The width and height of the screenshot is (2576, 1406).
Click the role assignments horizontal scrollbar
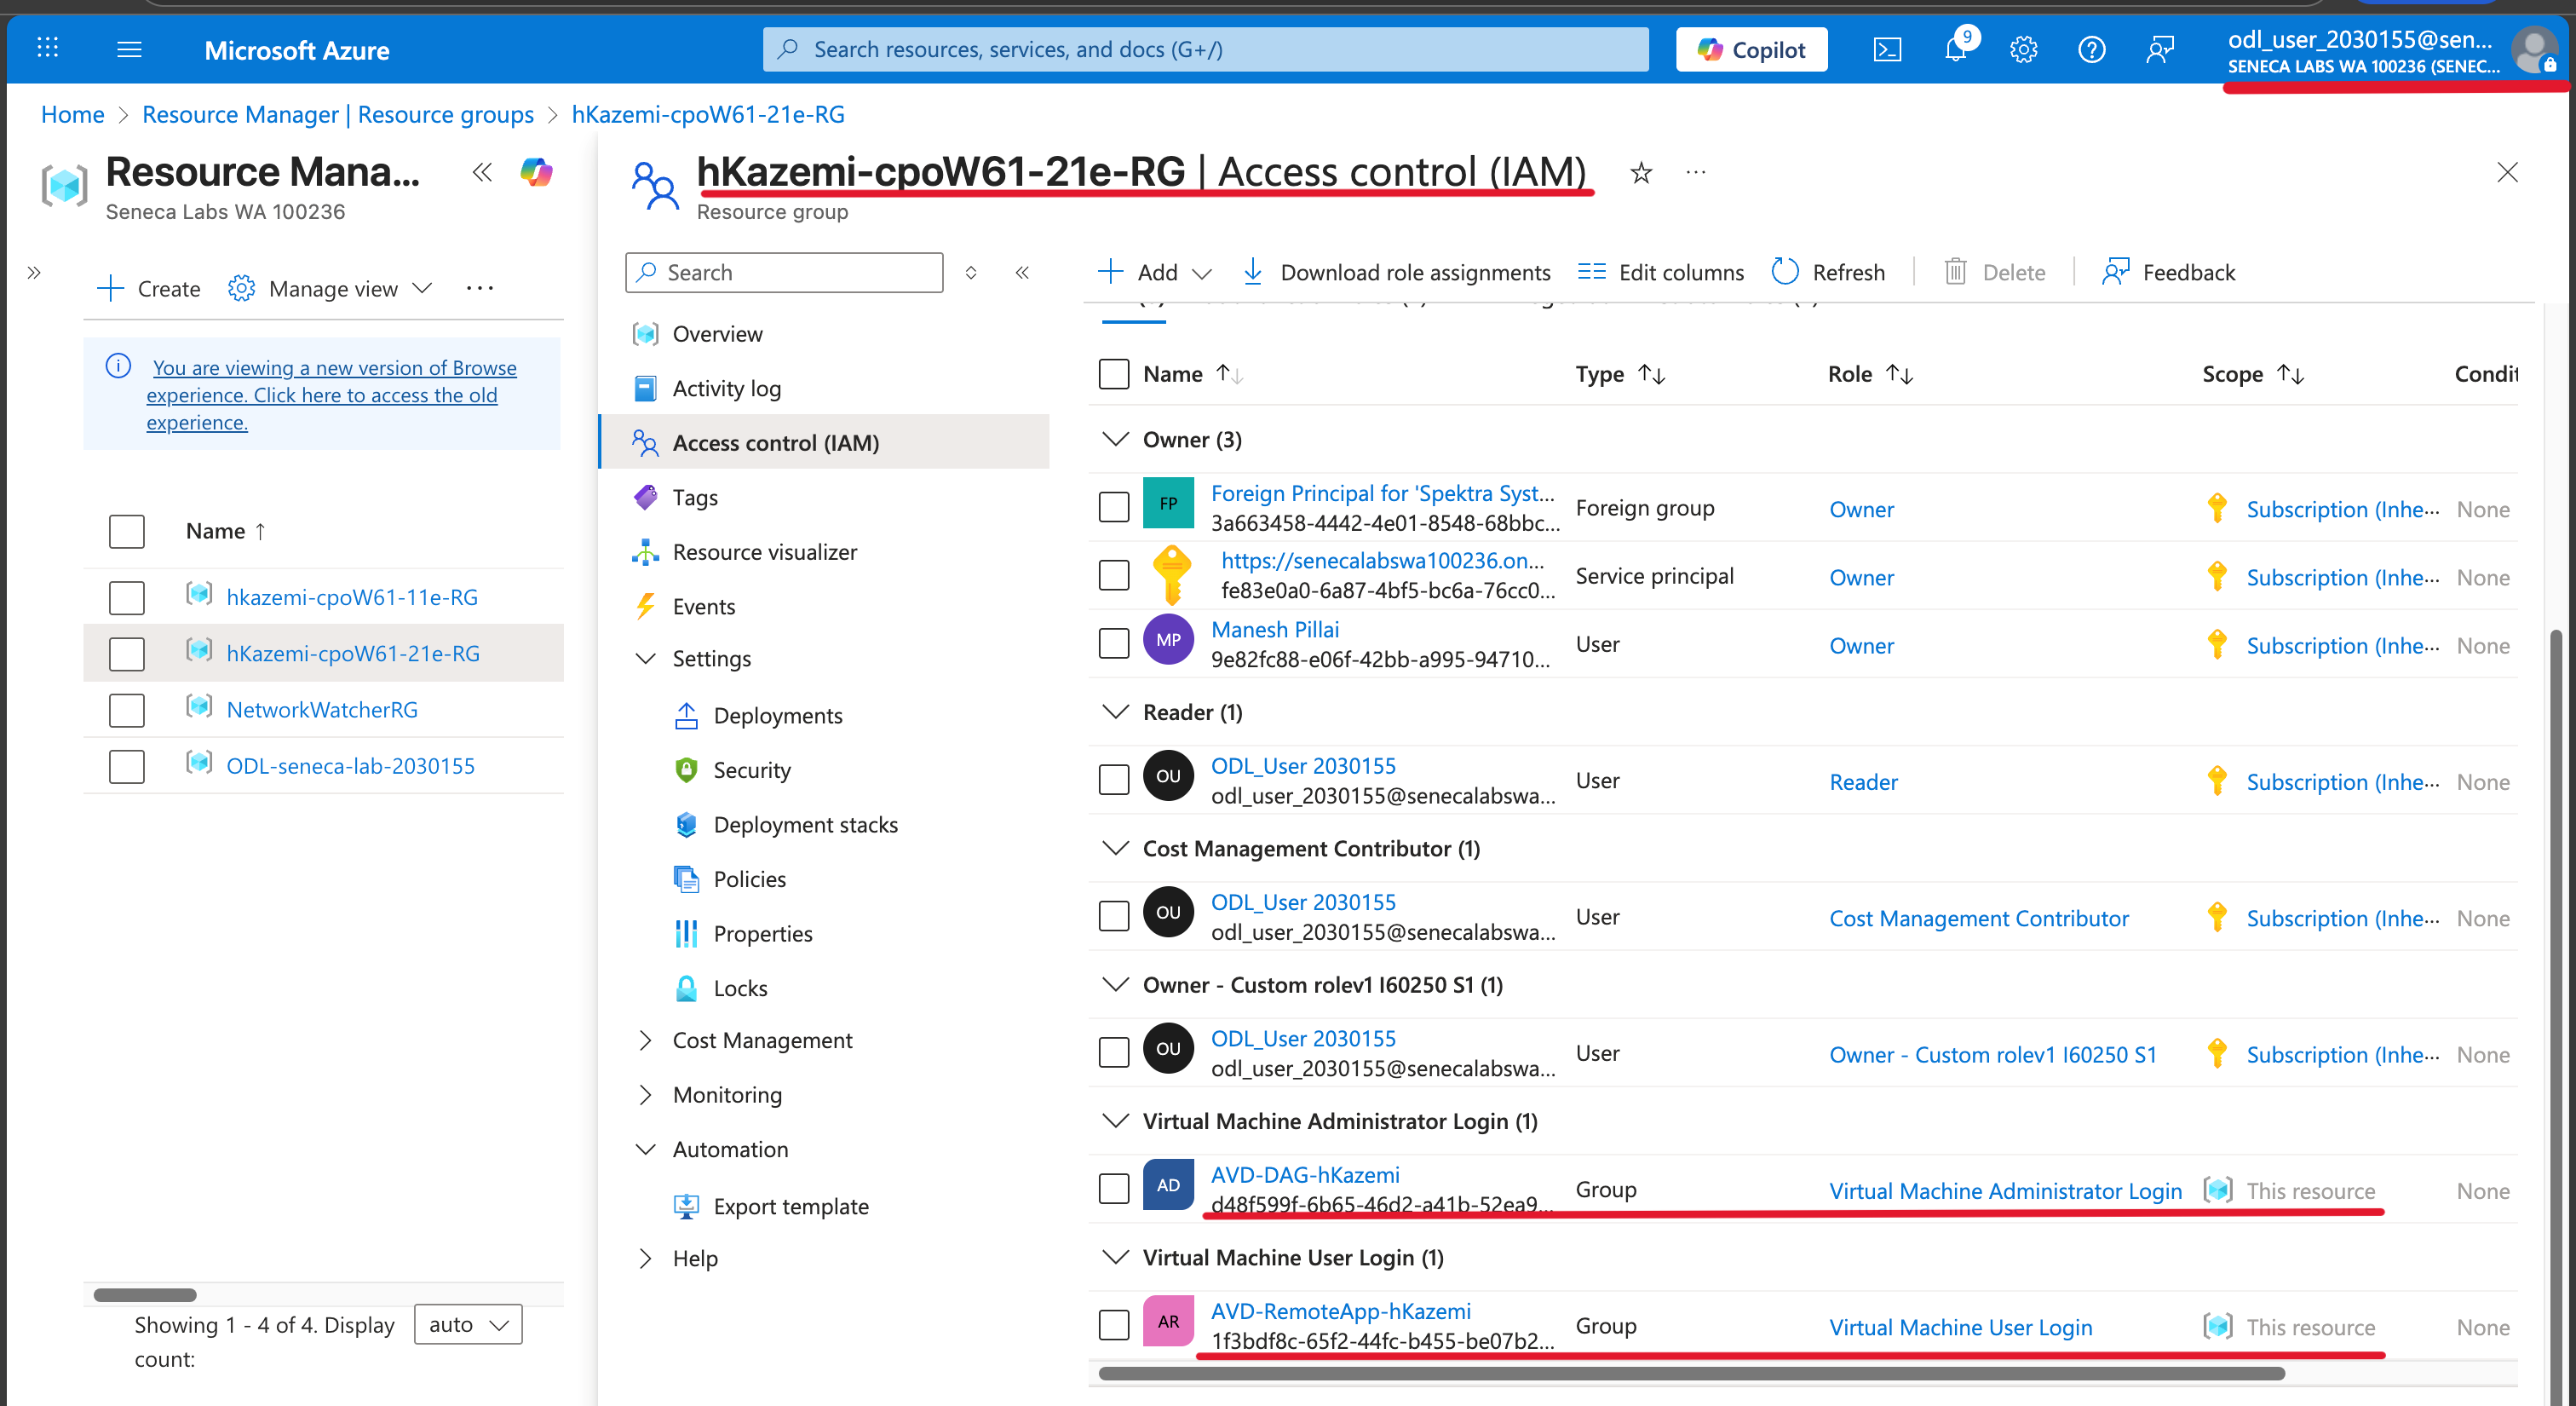coord(1691,1374)
